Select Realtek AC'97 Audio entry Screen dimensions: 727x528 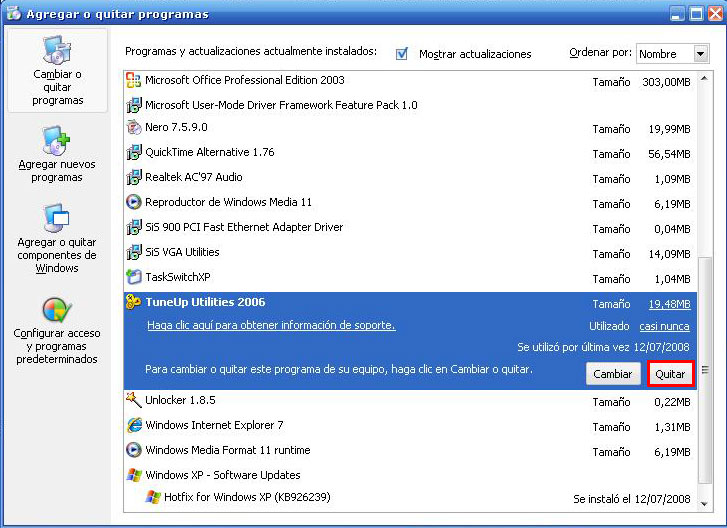[x=410, y=178]
